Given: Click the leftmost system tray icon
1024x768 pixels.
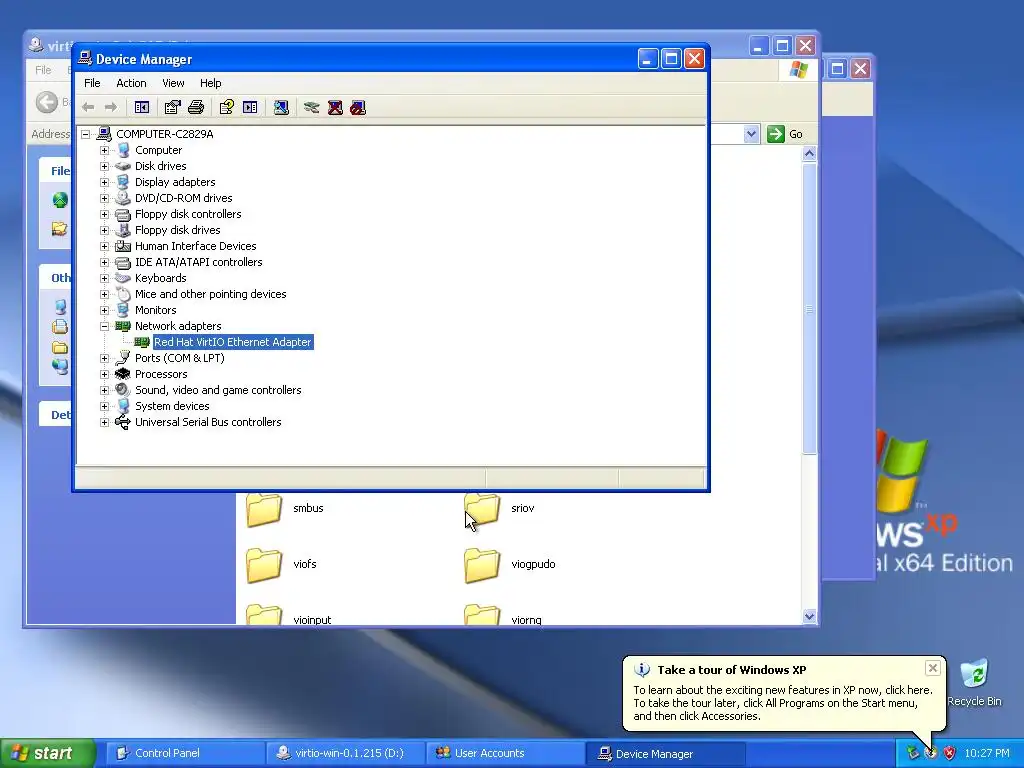Looking at the screenshot, I should (913, 753).
